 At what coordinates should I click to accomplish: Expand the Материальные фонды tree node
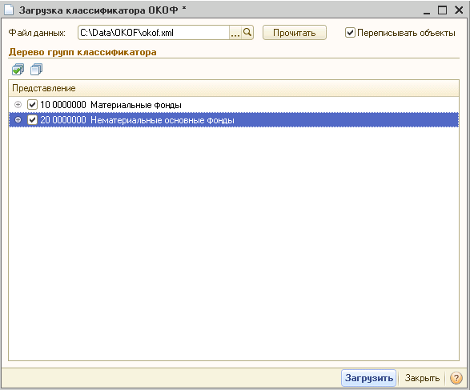click(x=18, y=105)
